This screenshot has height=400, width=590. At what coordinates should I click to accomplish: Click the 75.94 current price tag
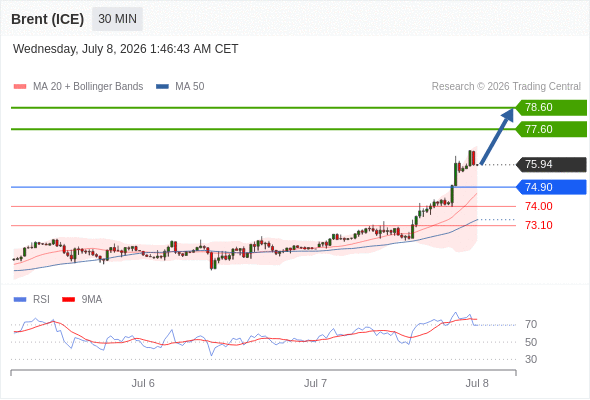coord(551,164)
